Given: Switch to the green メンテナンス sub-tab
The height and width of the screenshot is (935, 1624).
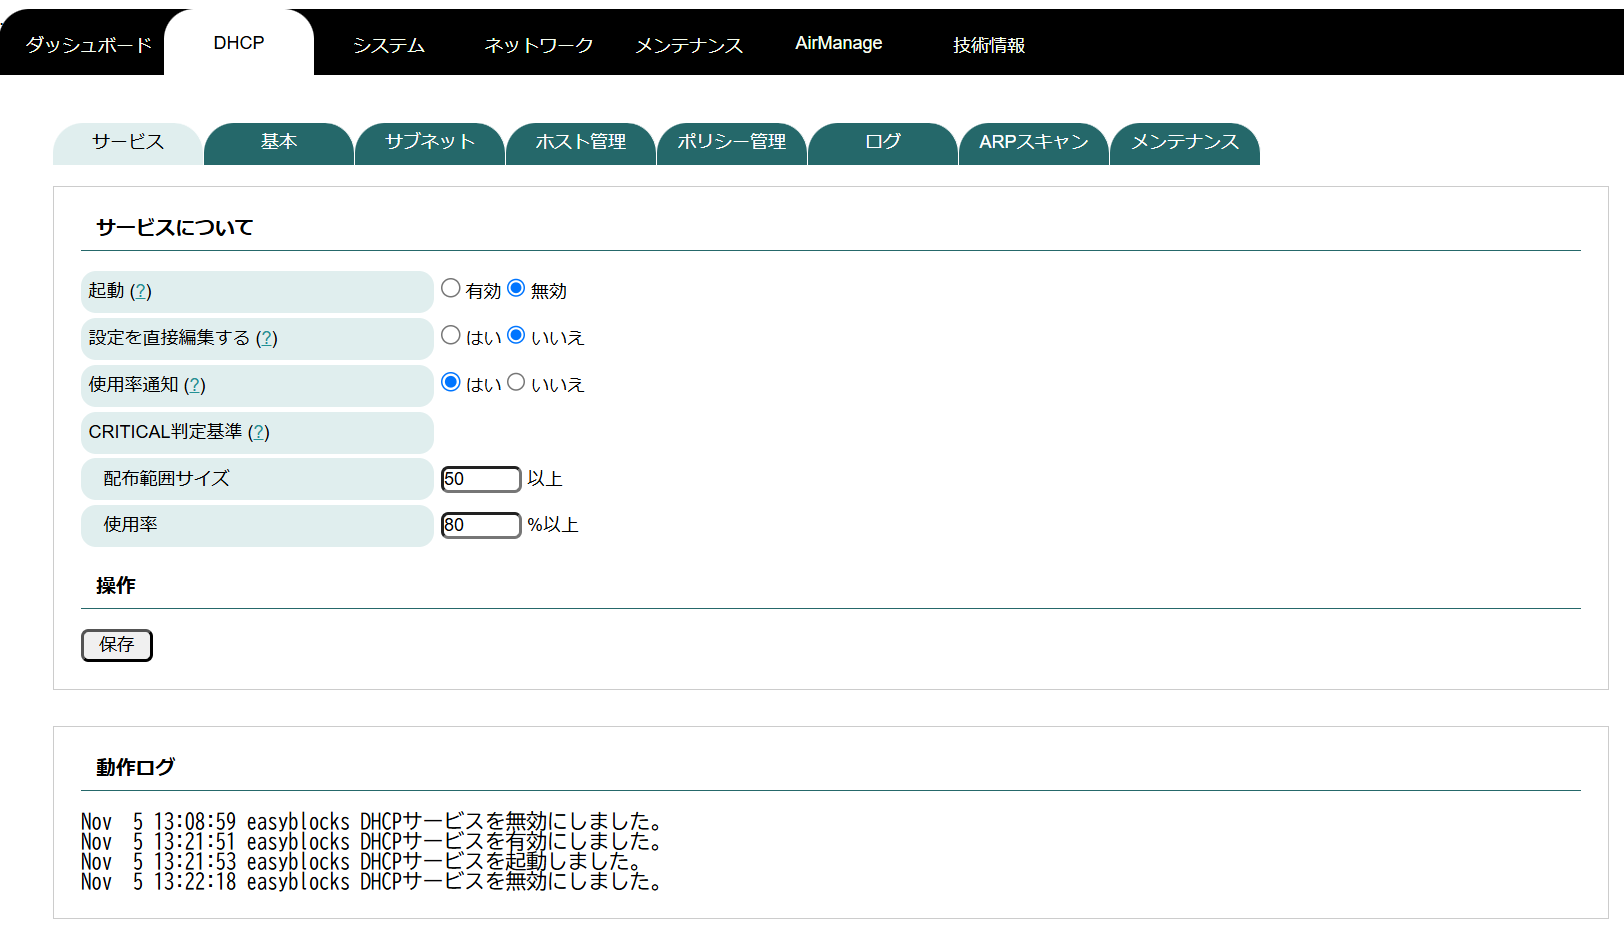Looking at the screenshot, I should tap(1185, 143).
